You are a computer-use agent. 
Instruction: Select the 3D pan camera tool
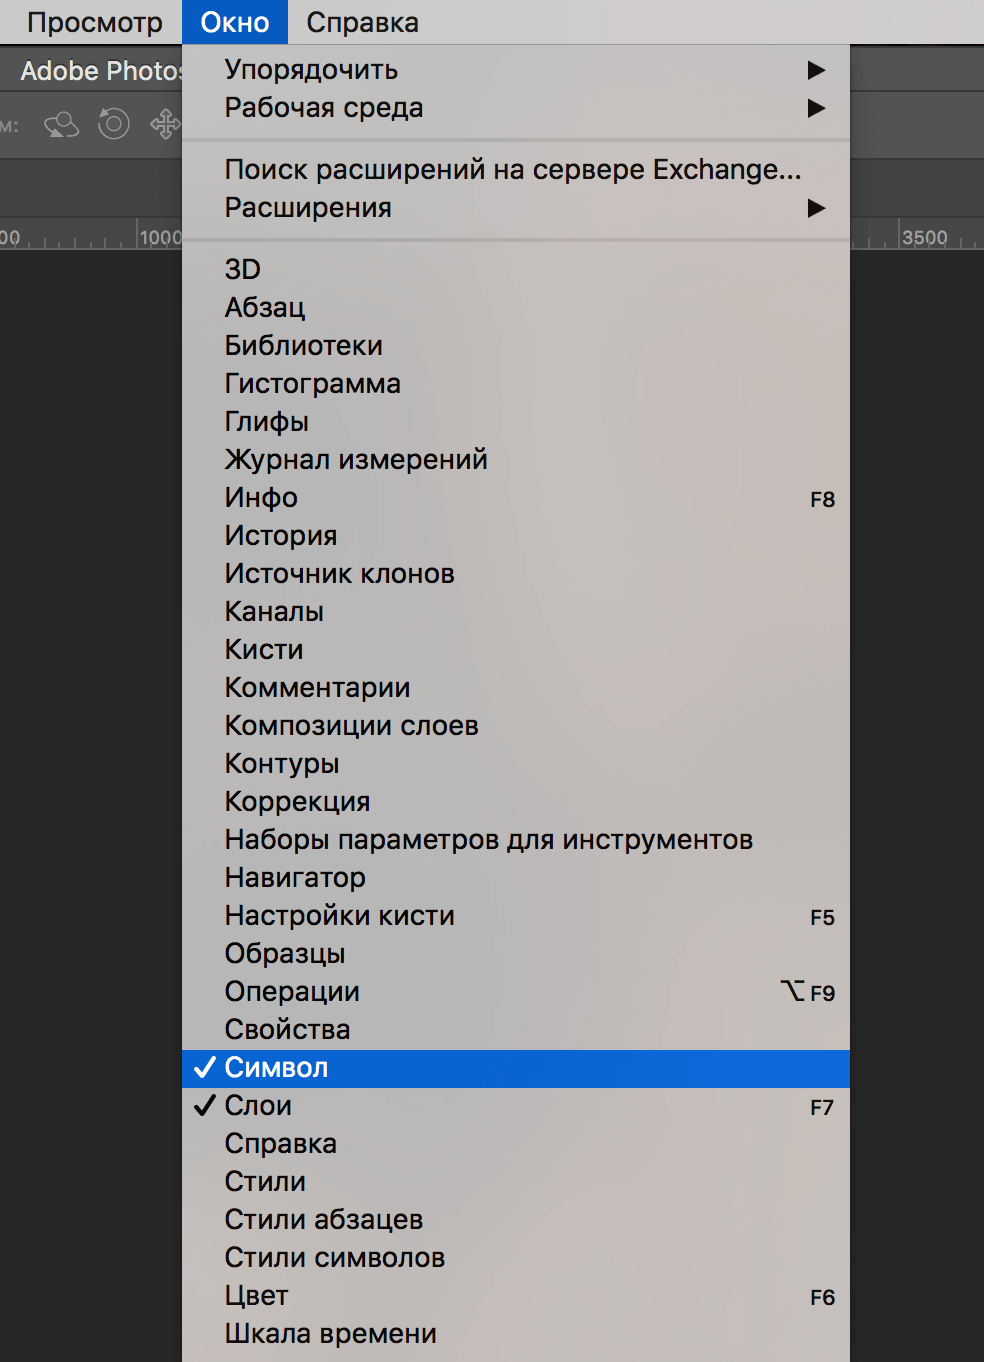click(165, 124)
